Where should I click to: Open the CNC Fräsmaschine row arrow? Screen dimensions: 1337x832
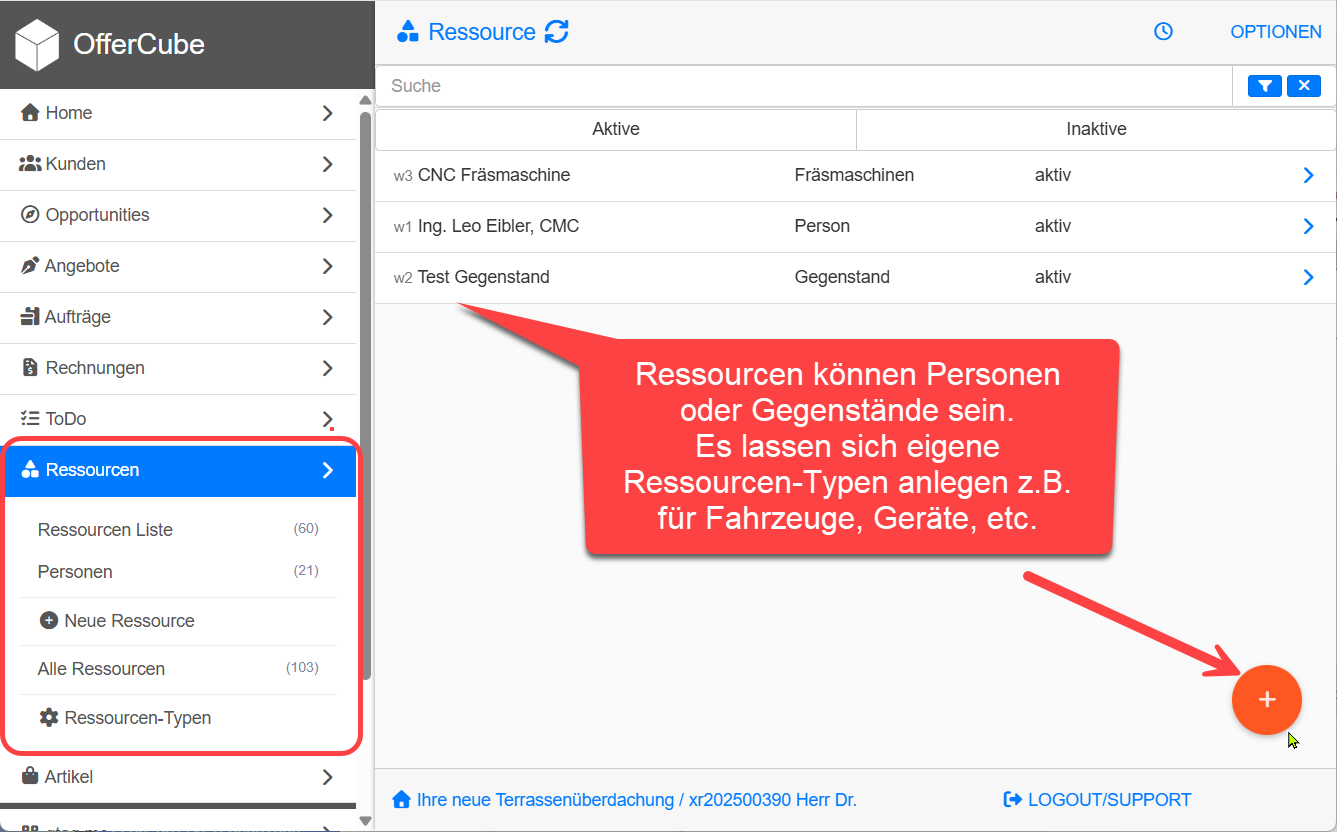tap(1308, 176)
